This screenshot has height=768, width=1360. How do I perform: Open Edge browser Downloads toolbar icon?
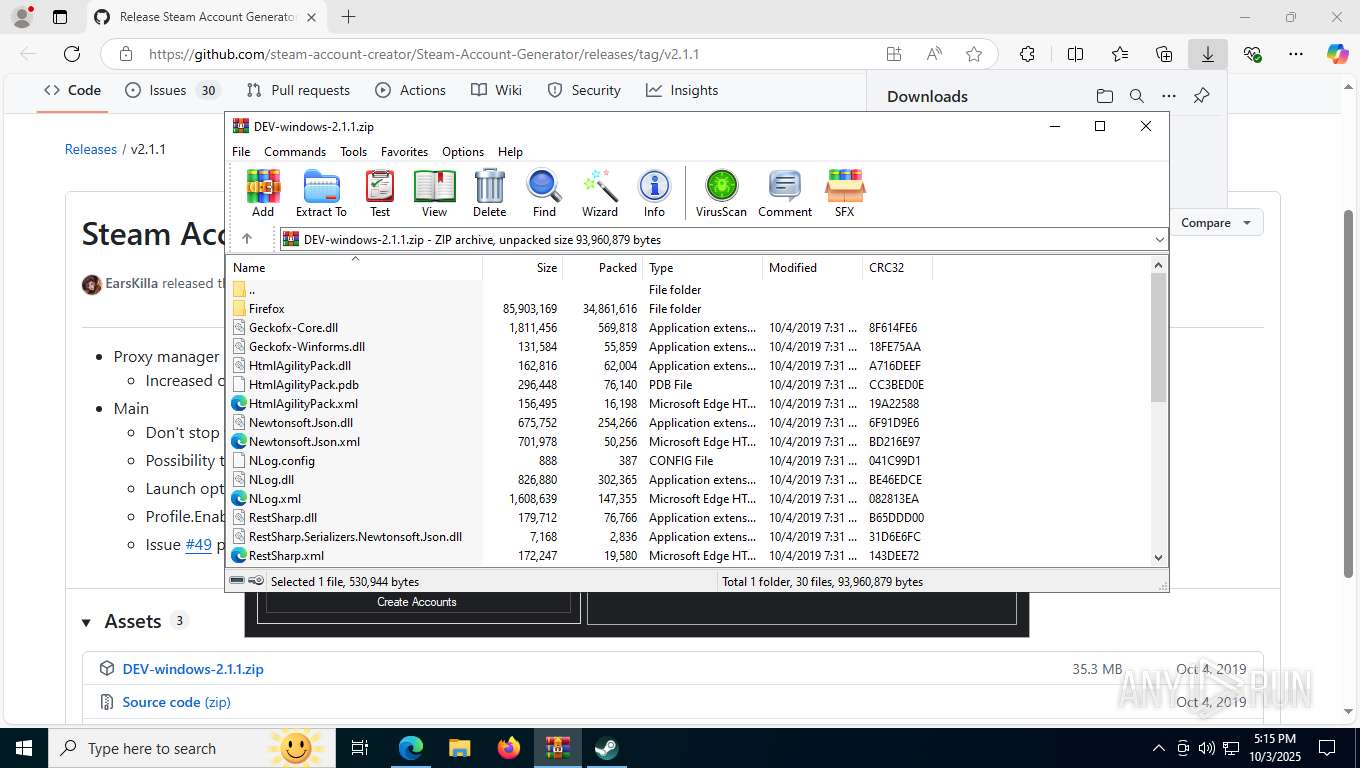click(1208, 54)
